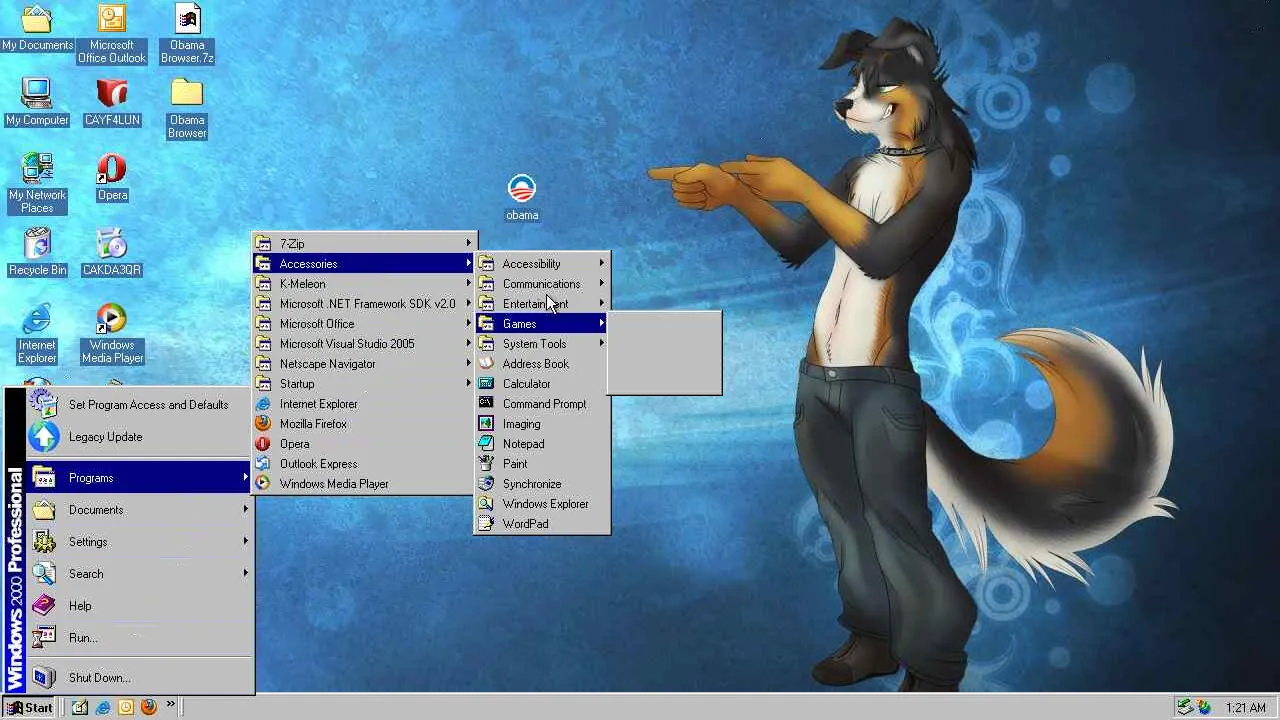Launch Internet Explorer from Programs menu
This screenshot has height=720, width=1280.
pyautogui.click(x=364, y=404)
